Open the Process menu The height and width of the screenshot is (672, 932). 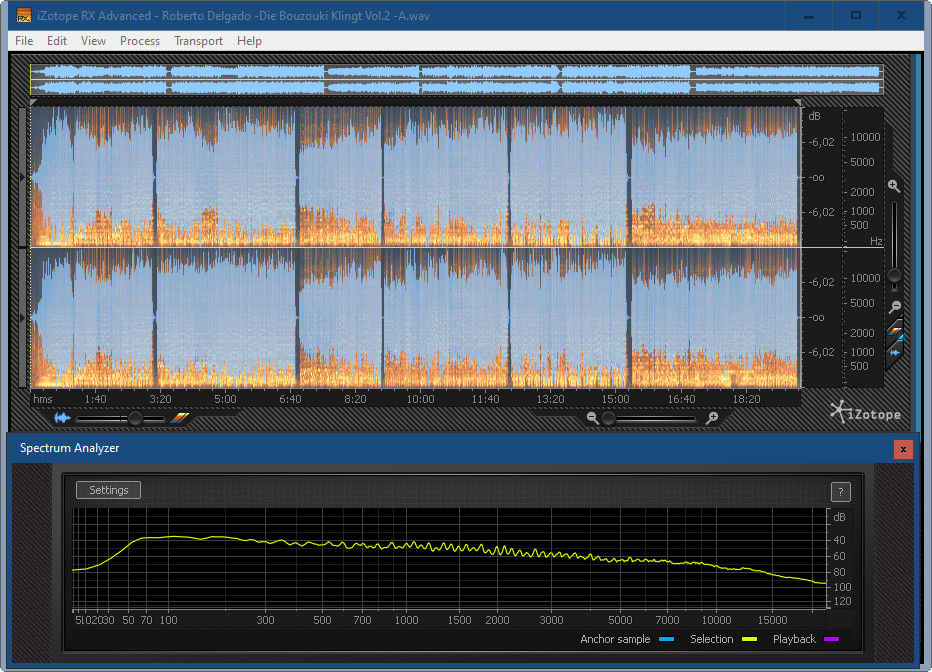point(140,41)
